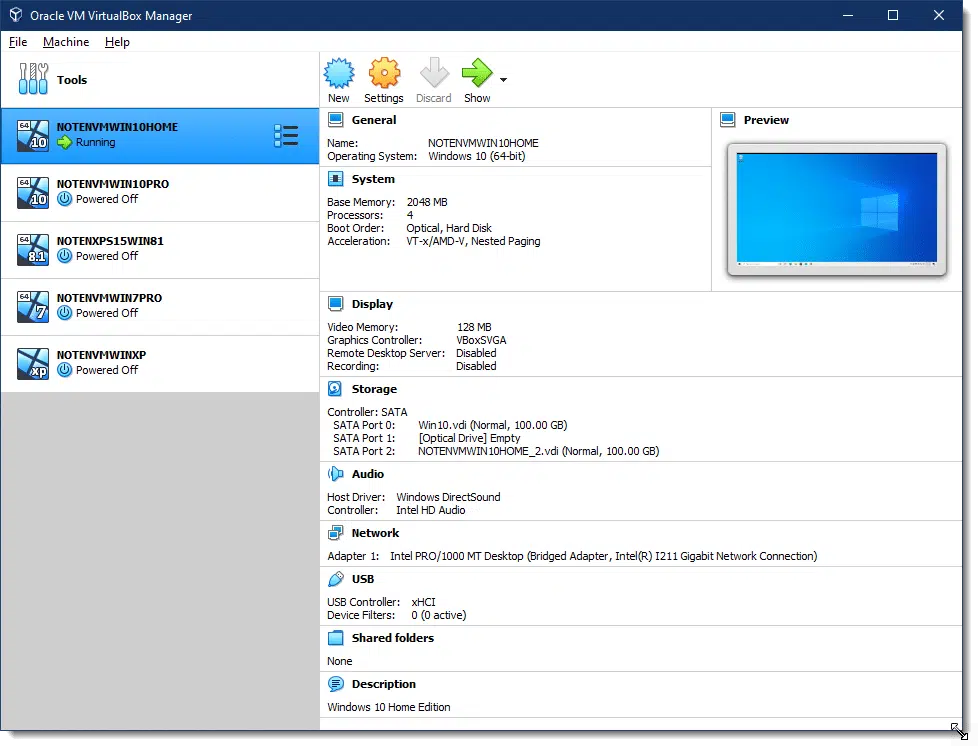Click NOTENVMWIN10PRO Windows 10 OS icon
This screenshot has height=746, width=978.
coord(32,192)
